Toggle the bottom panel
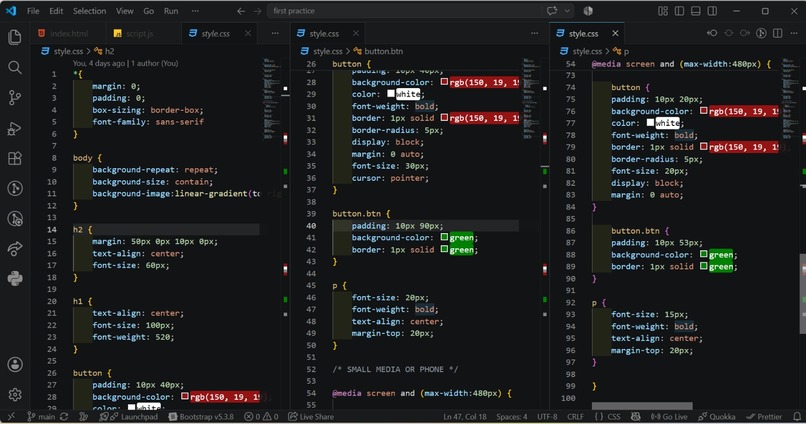The image size is (806, 424). (x=696, y=11)
